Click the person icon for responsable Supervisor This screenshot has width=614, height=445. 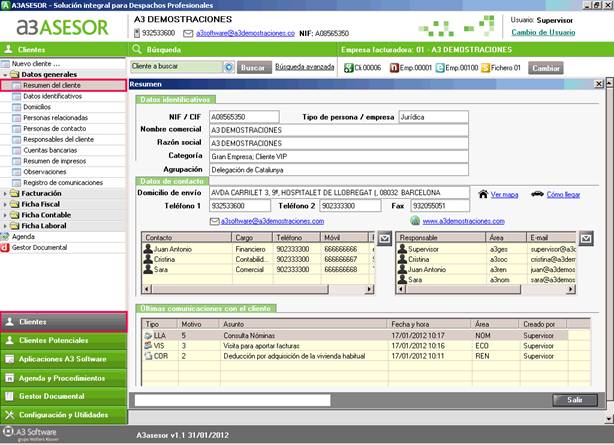[x=402, y=249]
